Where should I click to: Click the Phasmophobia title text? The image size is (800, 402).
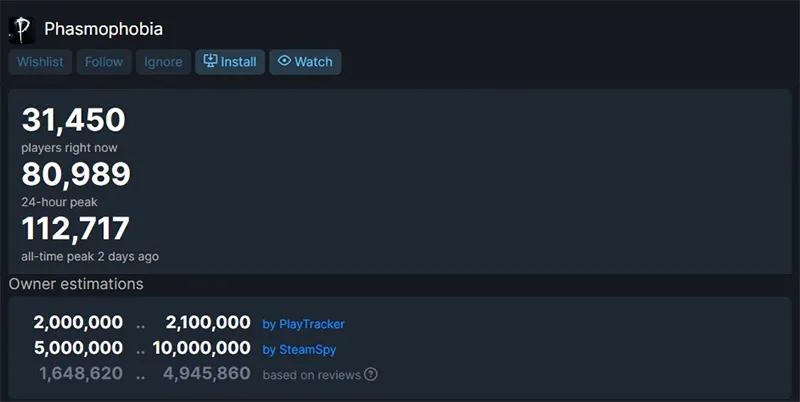[x=103, y=29]
